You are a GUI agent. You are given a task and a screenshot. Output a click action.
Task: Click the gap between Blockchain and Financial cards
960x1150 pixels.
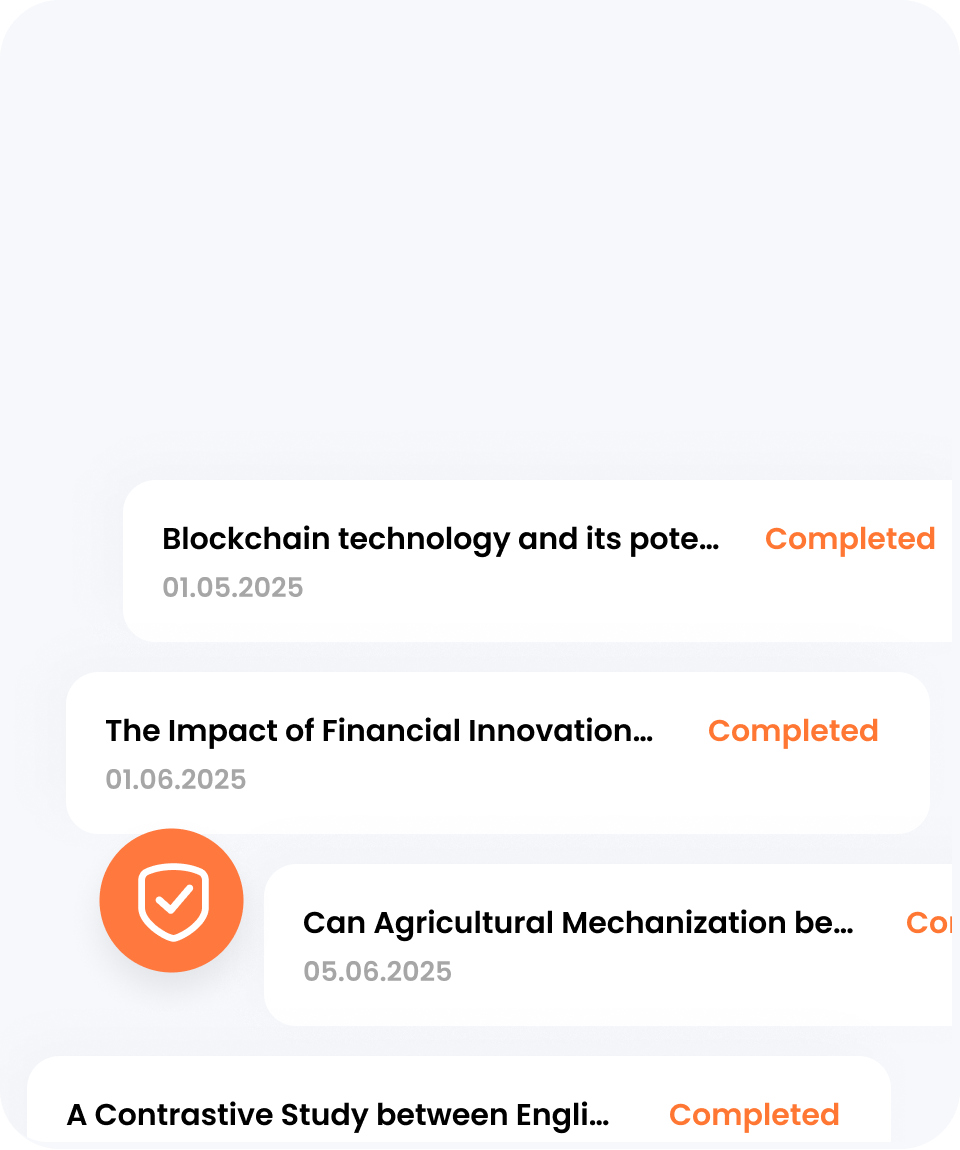(x=499, y=657)
